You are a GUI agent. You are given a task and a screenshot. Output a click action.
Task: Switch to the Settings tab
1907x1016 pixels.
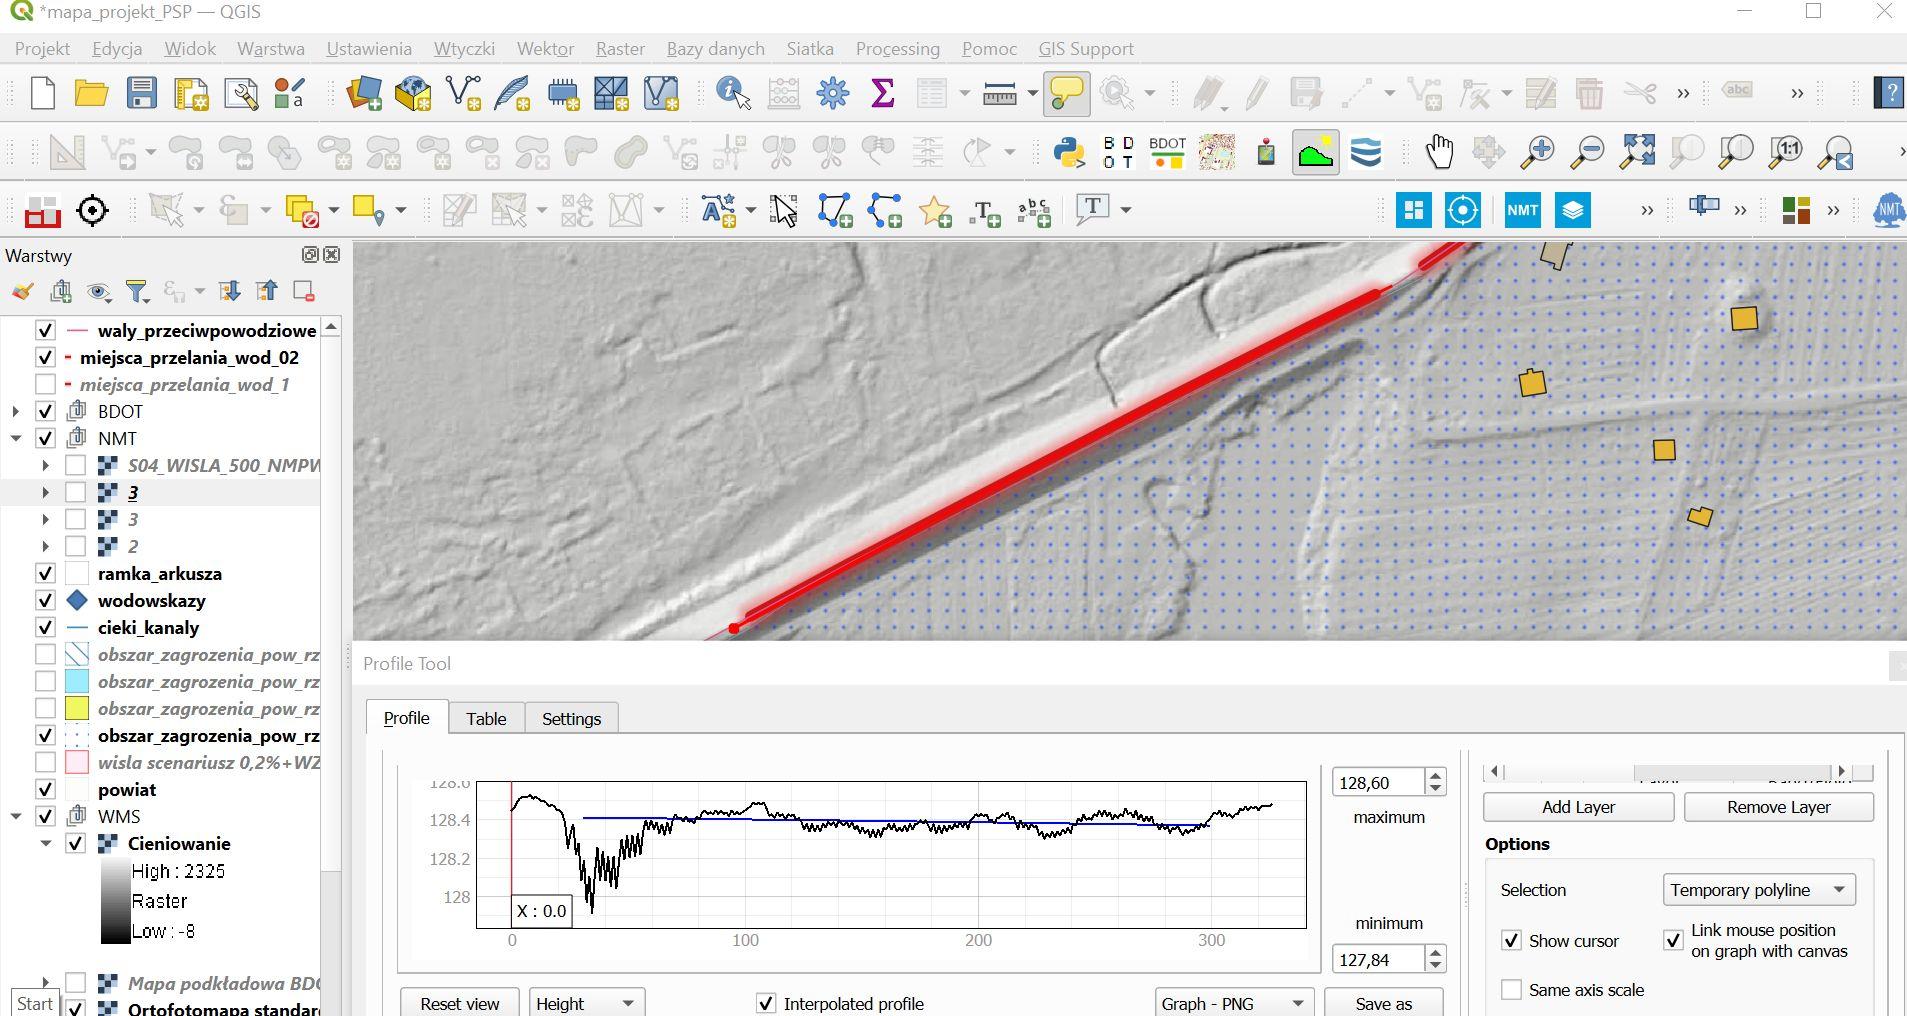pos(571,718)
